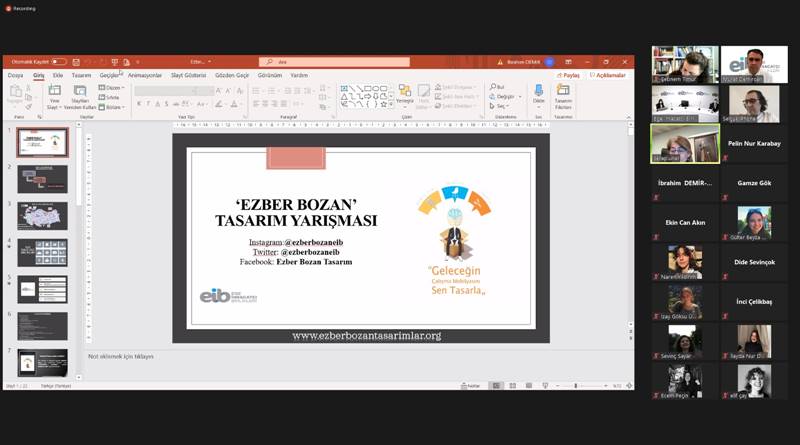Click the font color A swatch
This screenshot has height=445, width=800.
[234, 104]
